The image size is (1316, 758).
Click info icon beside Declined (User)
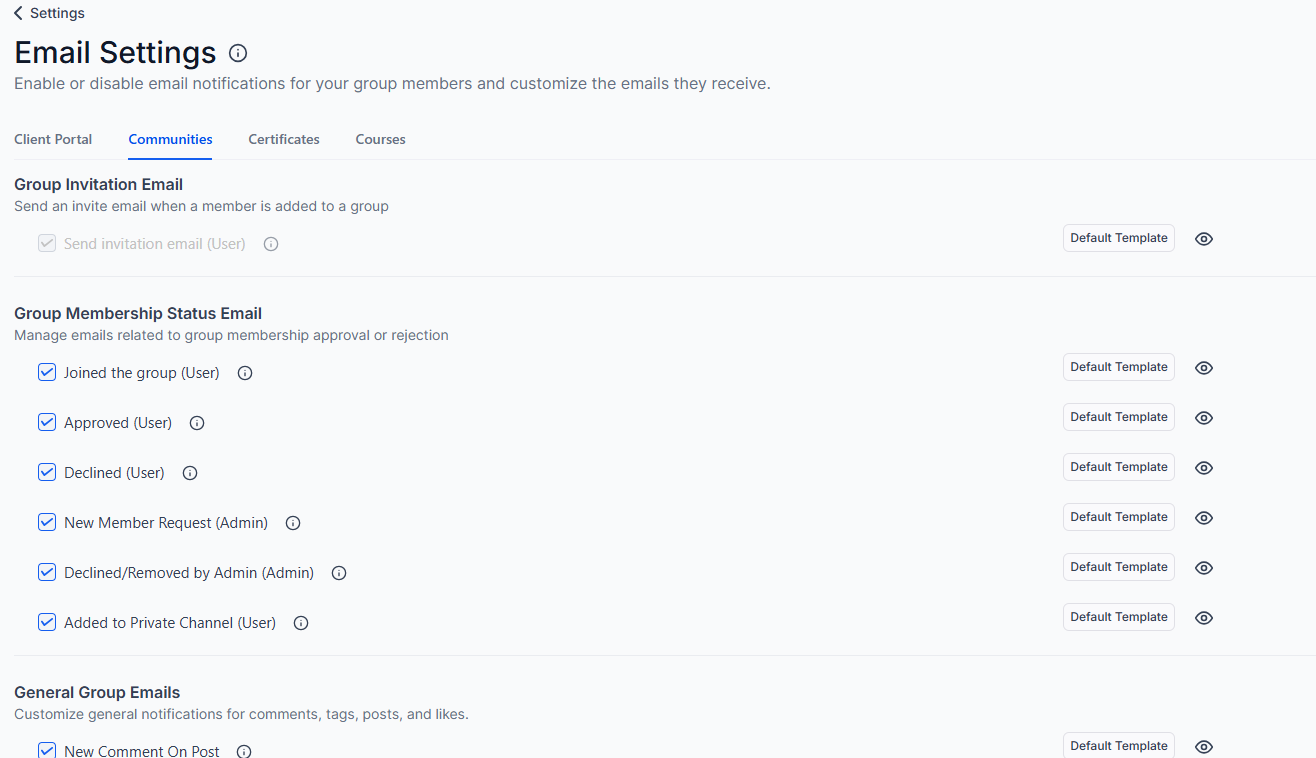pyautogui.click(x=190, y=473)
